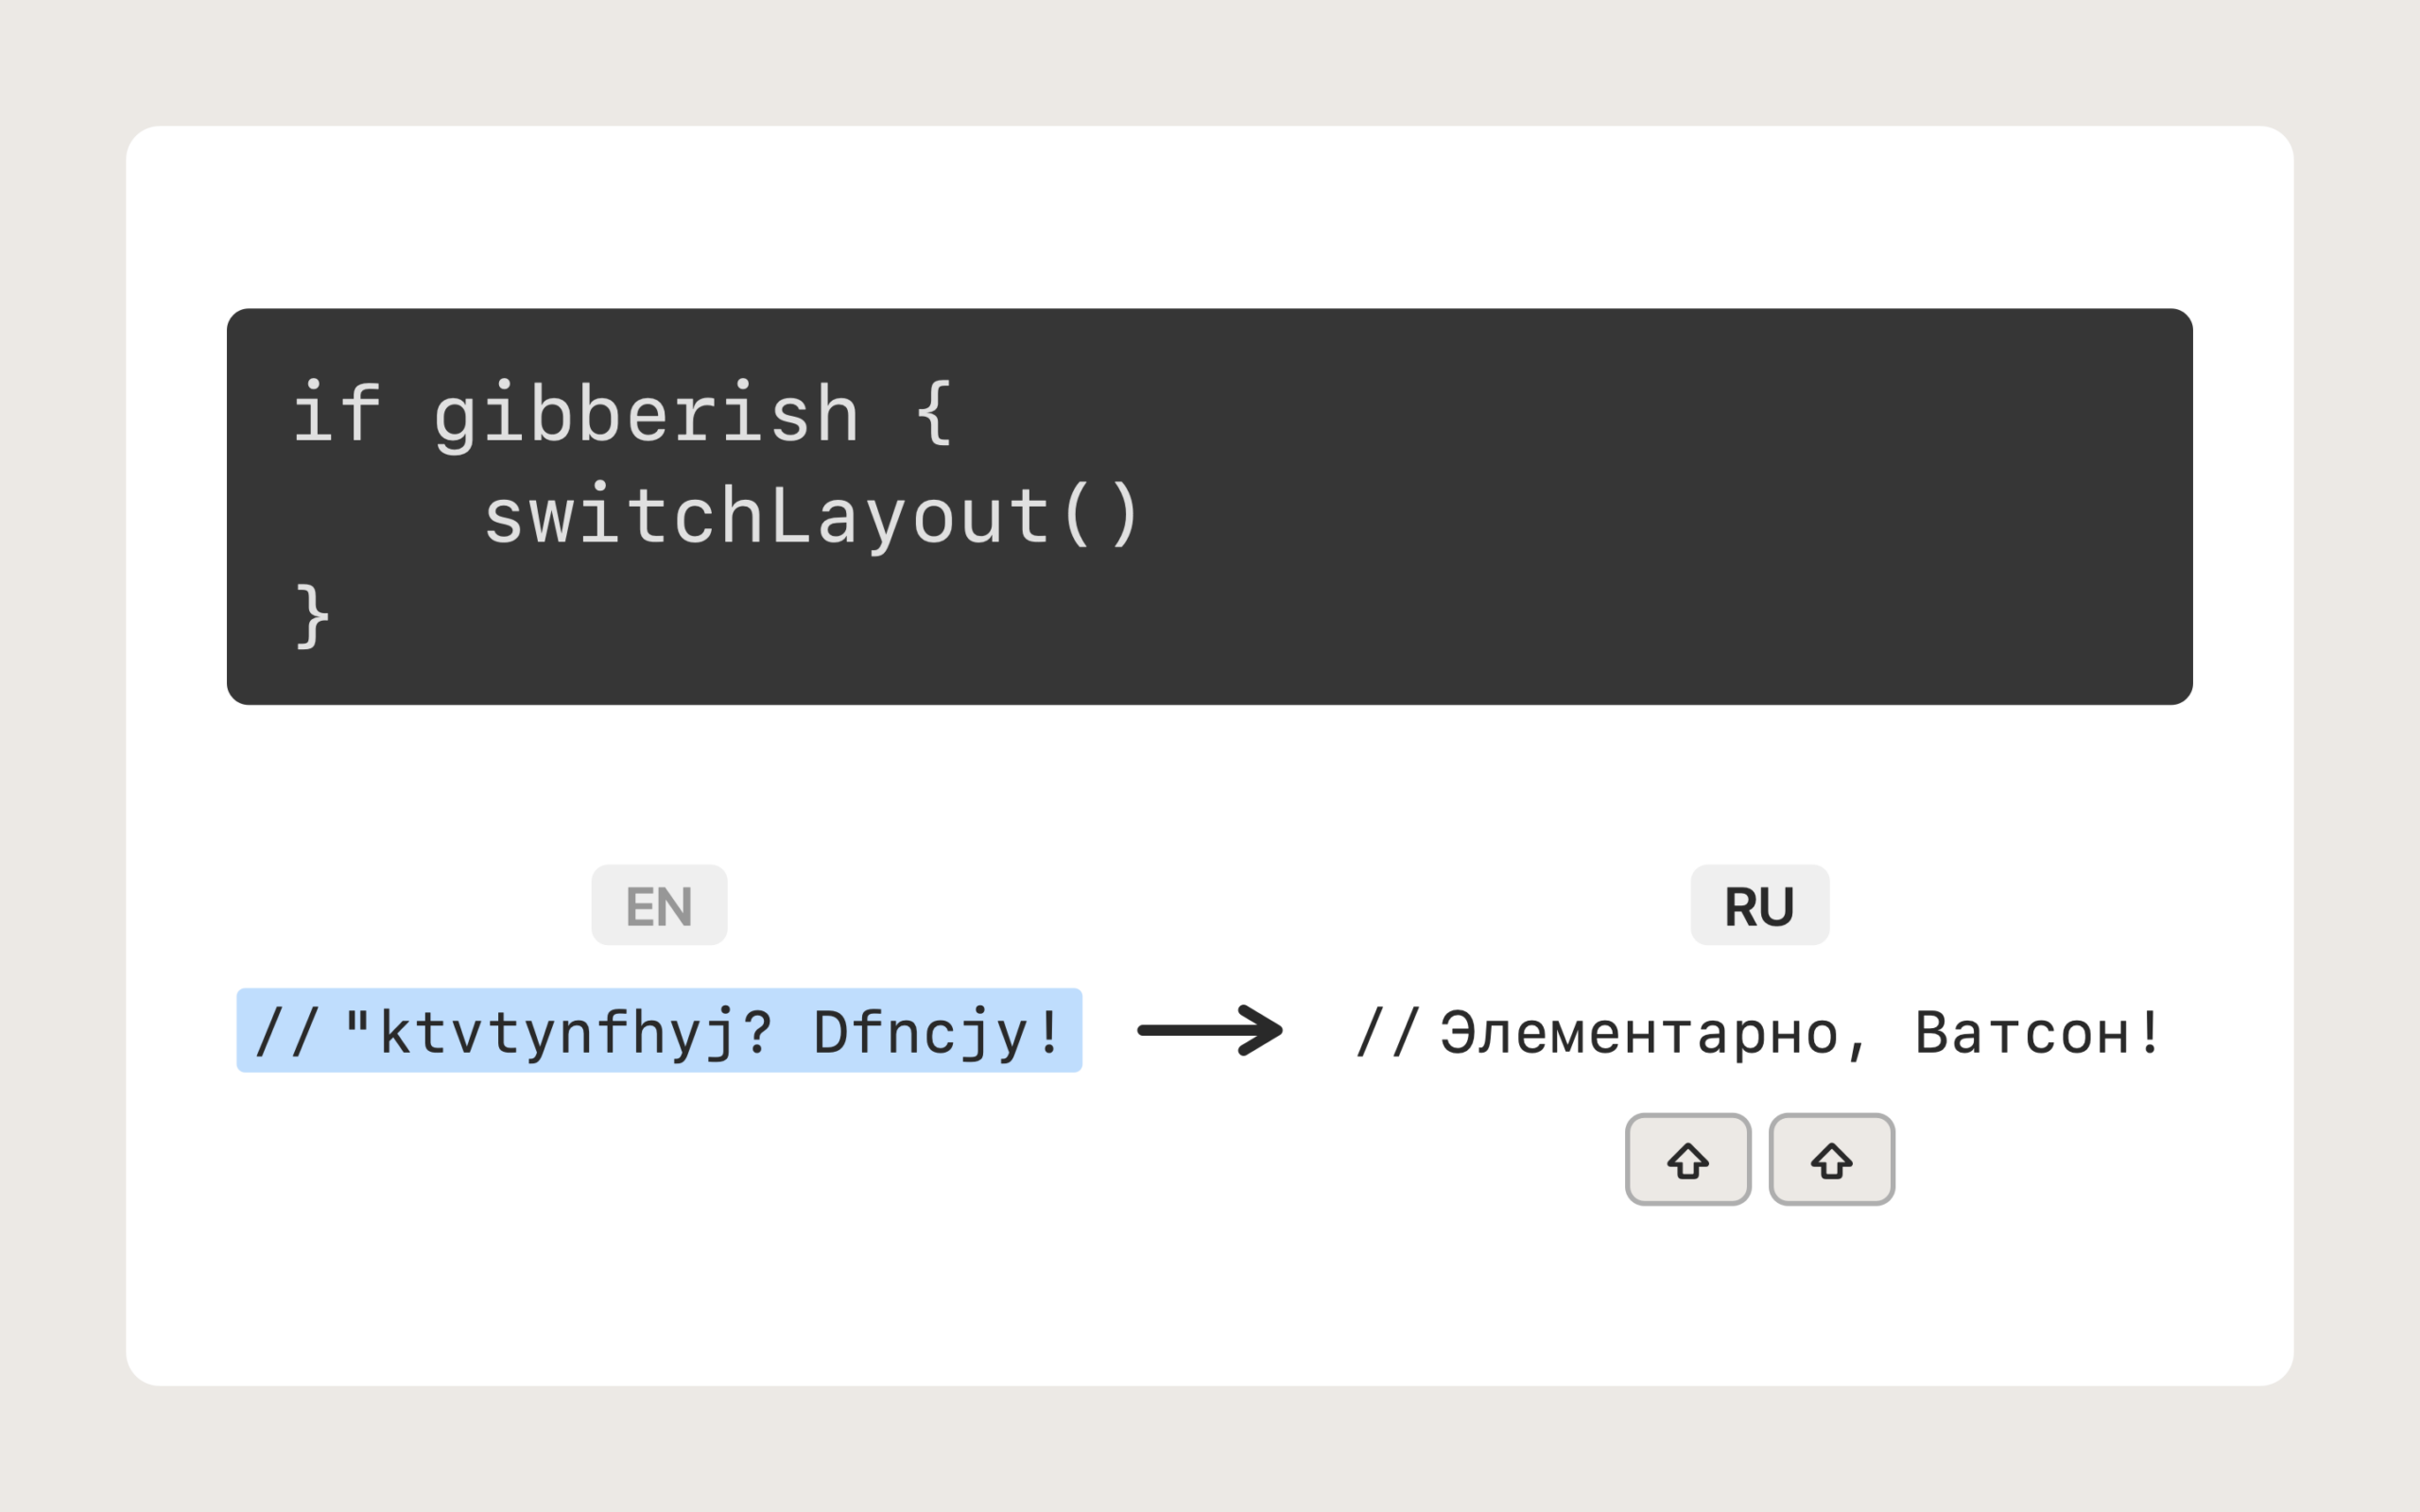Click the "if" keyword in the code block
Image resolution: width=2420 pixels, height=1512 pixels.
[337, 412]
